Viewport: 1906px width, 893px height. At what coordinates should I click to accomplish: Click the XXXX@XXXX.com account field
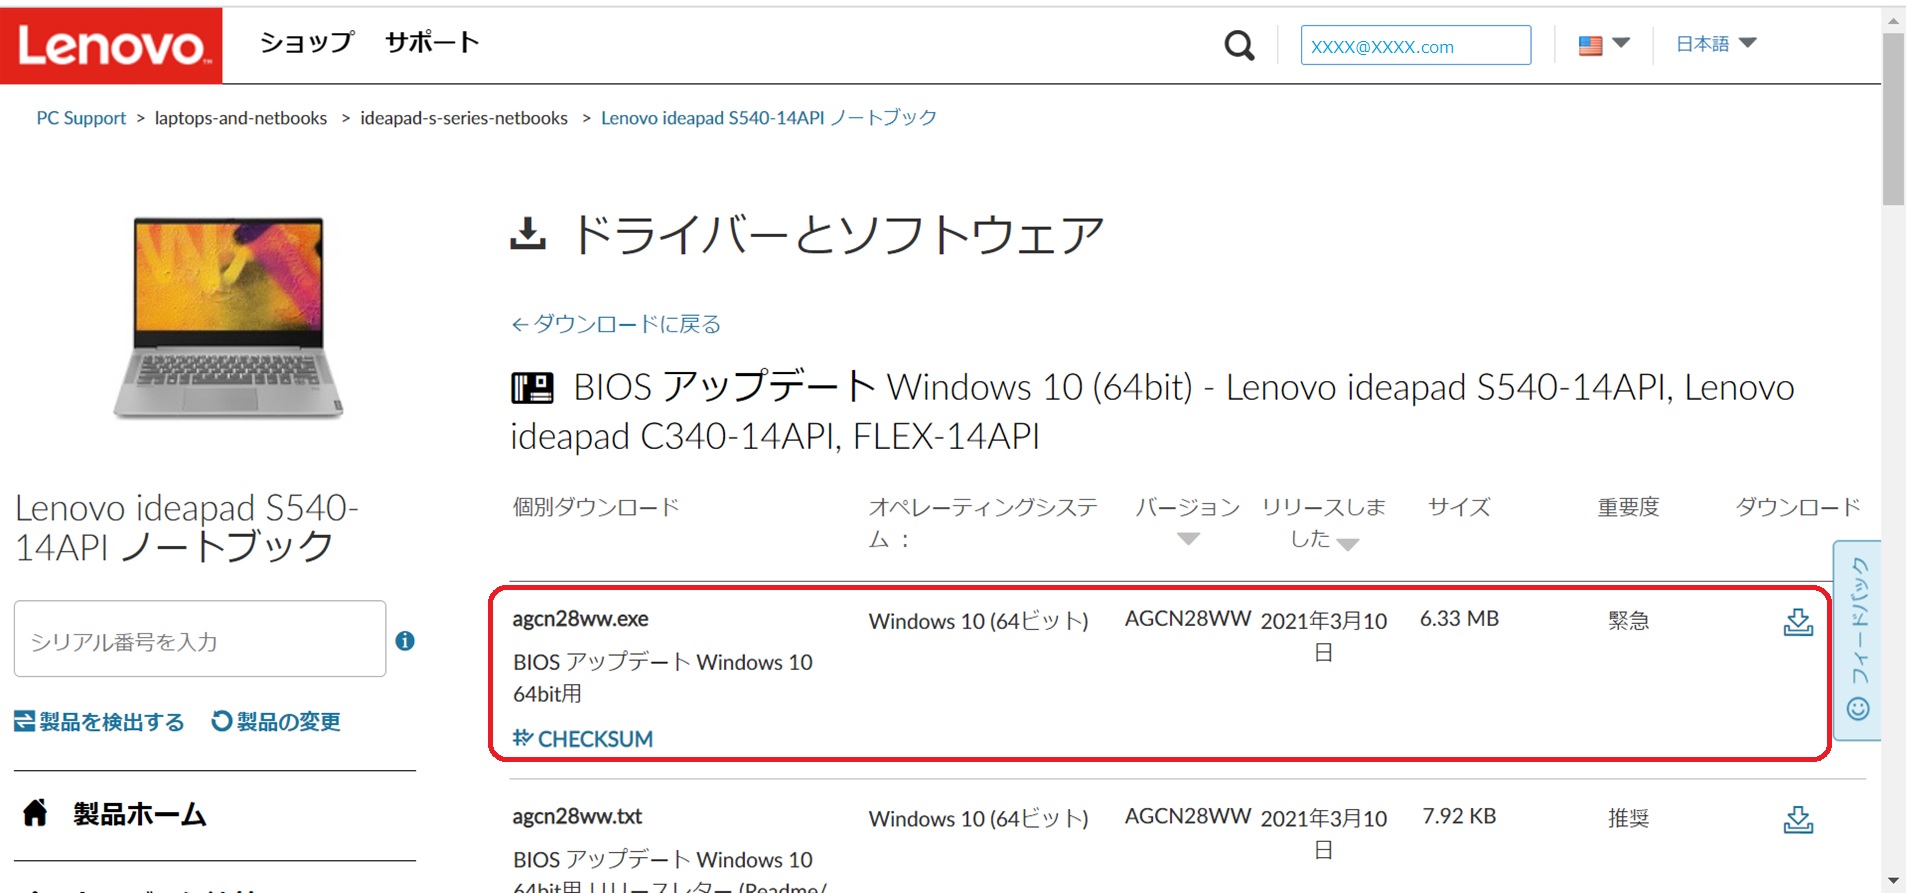tap(1415, 46)
